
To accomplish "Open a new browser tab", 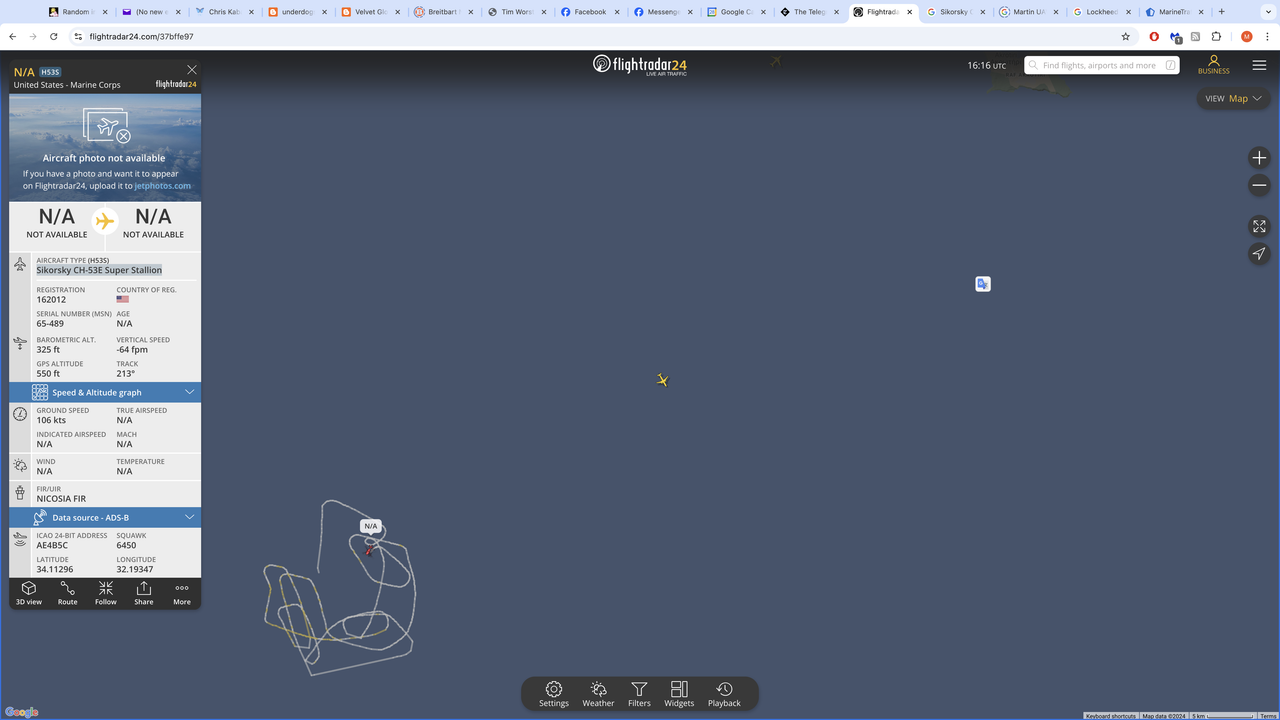I will point(1221,12).
